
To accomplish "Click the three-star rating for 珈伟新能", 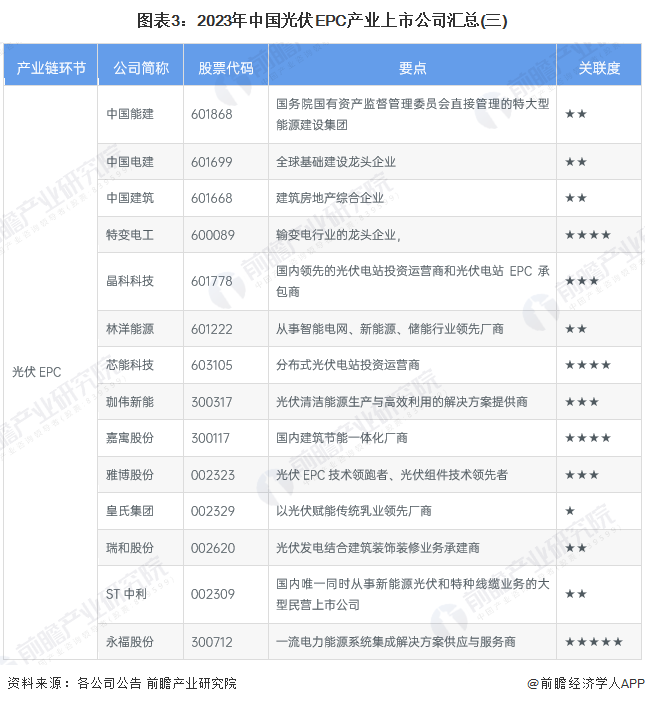I will tap(582, 402).
